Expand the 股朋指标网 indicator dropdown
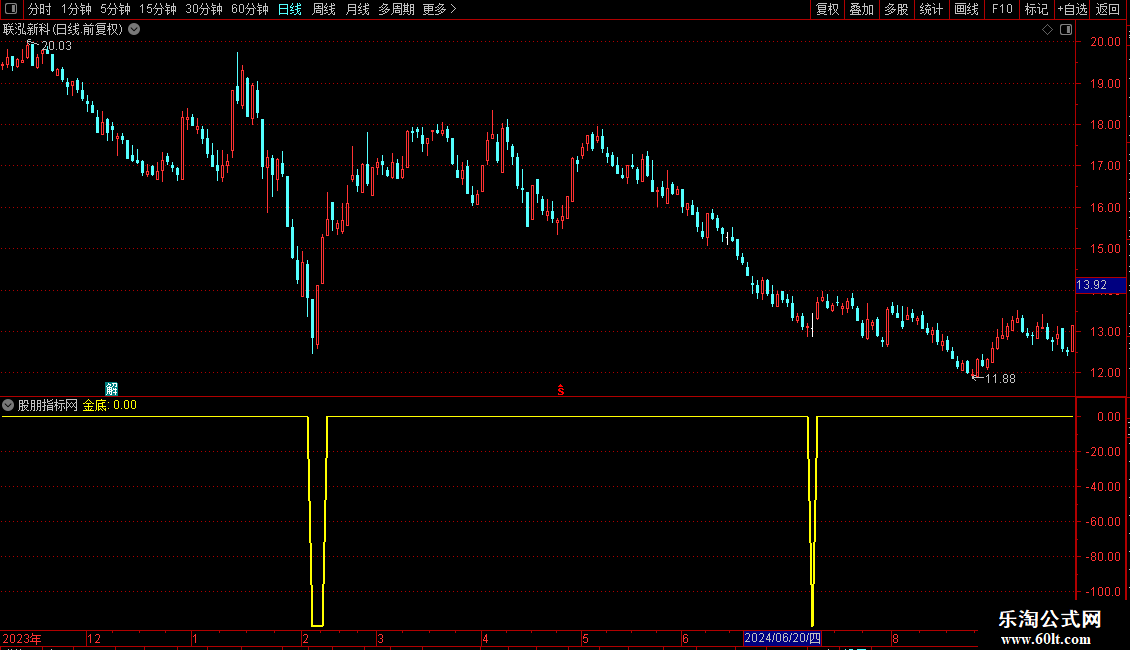 8,405
